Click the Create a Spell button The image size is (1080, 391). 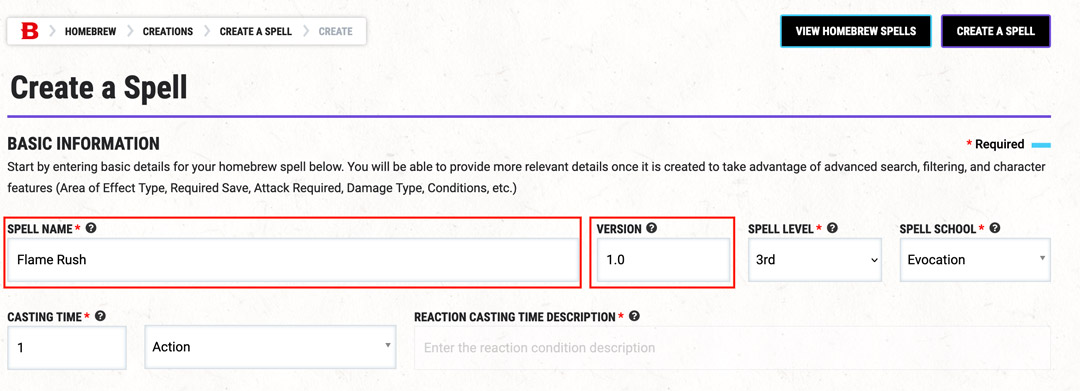(x=995, y=31)
